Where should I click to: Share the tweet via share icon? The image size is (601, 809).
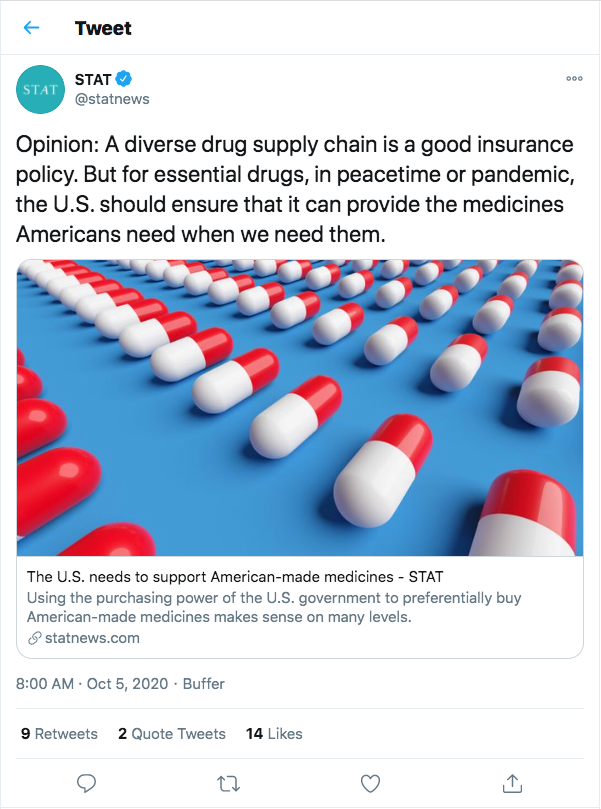coord(512,781)
